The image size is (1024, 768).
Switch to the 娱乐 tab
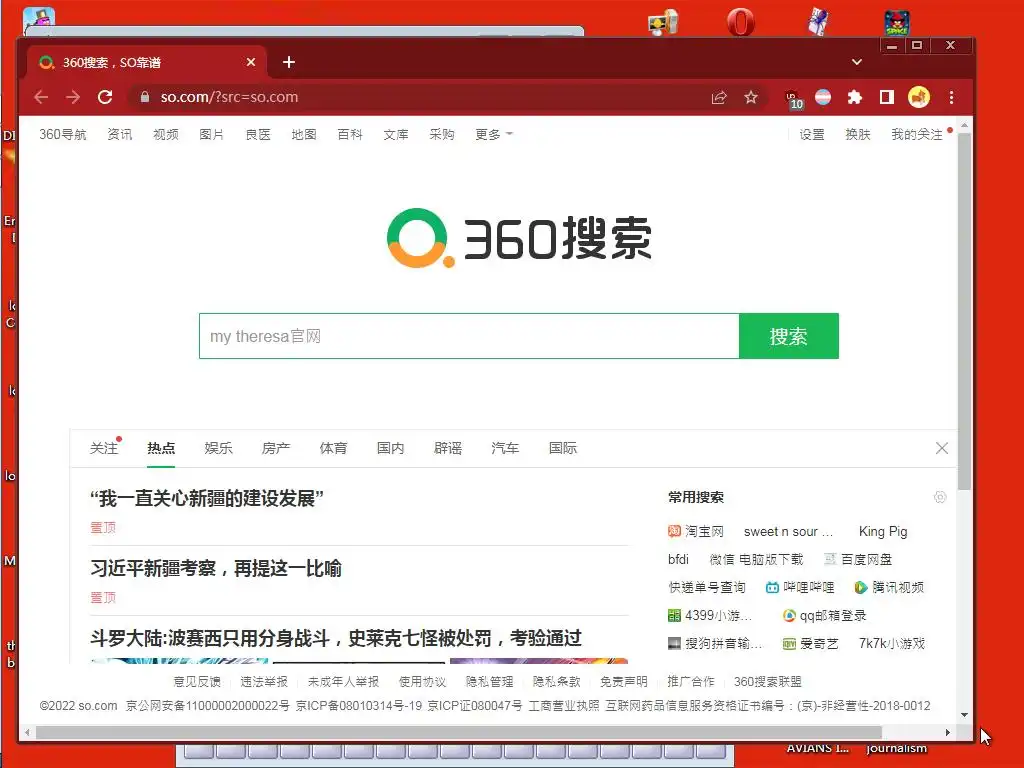218,449
